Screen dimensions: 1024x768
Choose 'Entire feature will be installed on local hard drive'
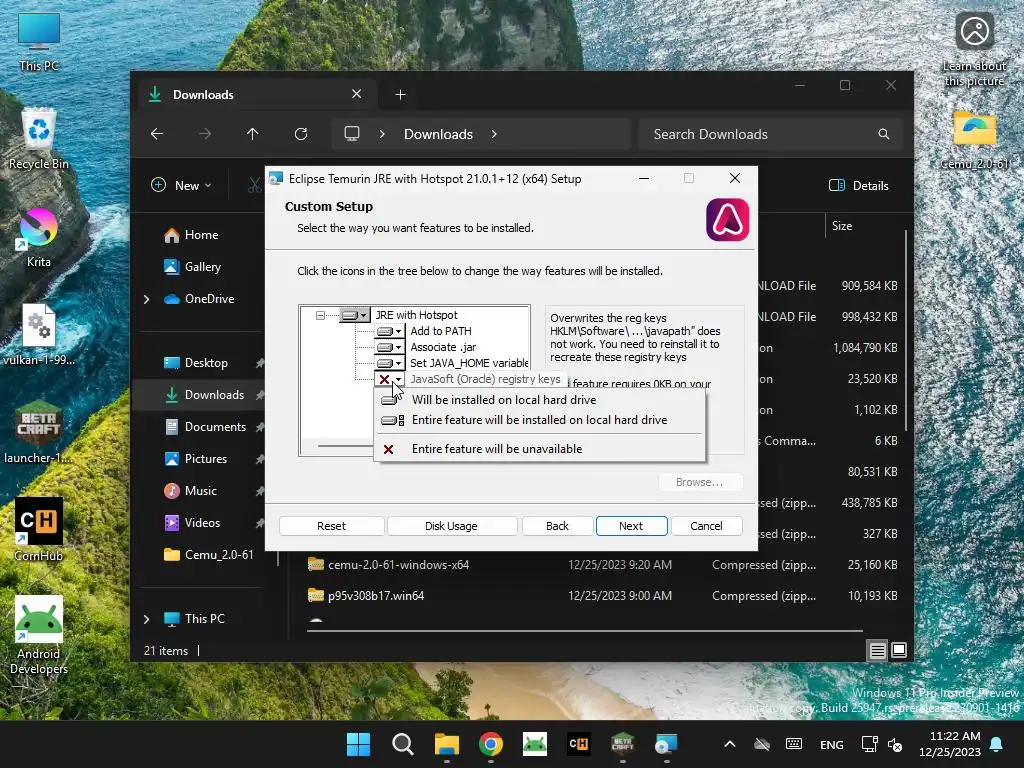[x=539, y=420]
